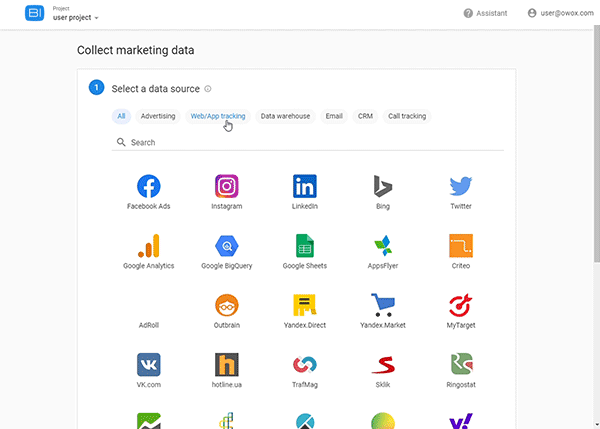Choose the Instagram data source icon

pos(227,186)
